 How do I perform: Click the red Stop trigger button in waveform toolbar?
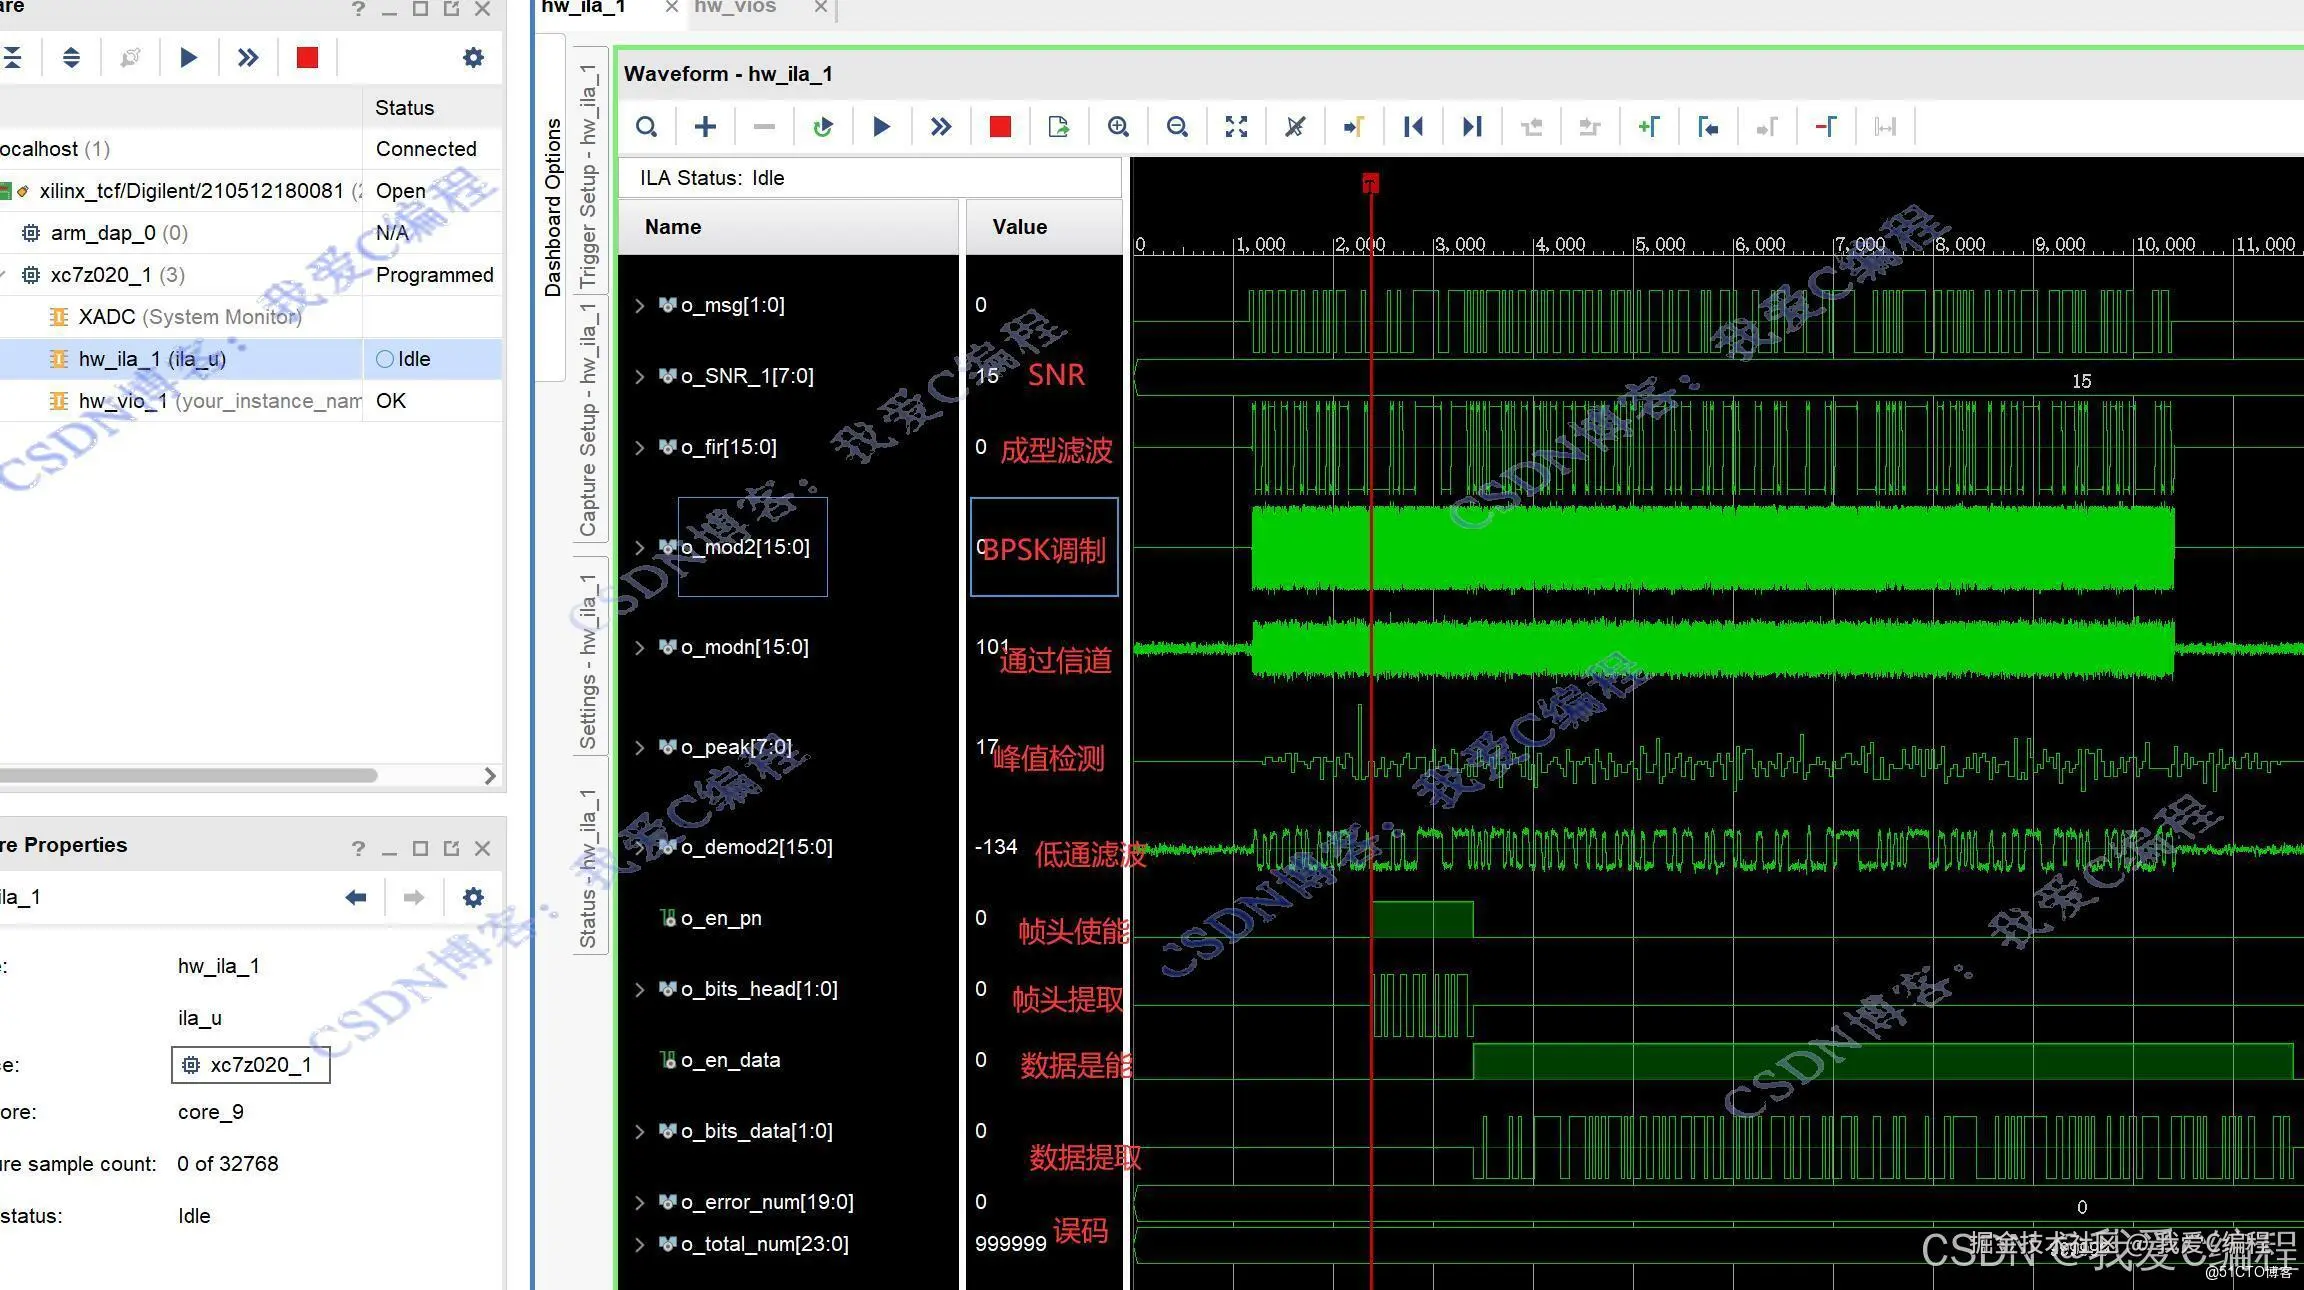[1000, 127]
